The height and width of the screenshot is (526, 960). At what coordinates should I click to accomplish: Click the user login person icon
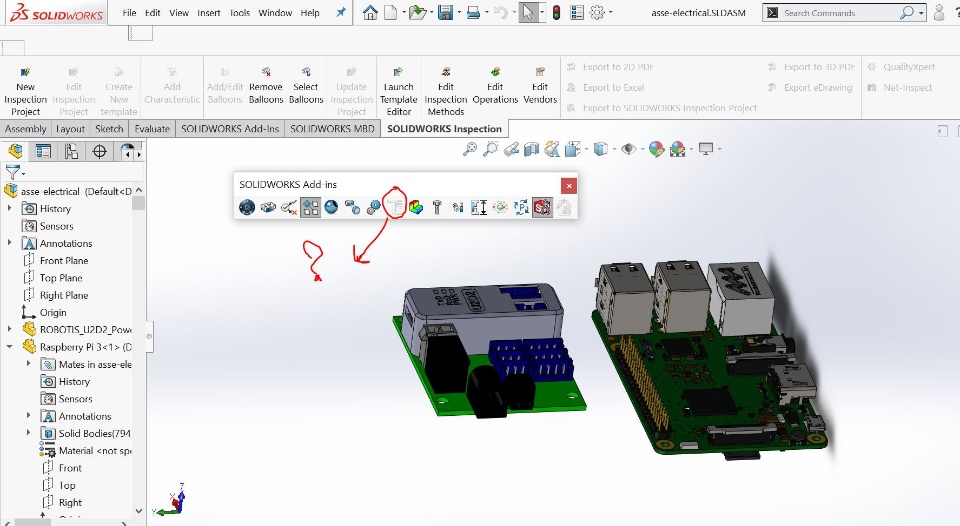[x=939, y=12]
